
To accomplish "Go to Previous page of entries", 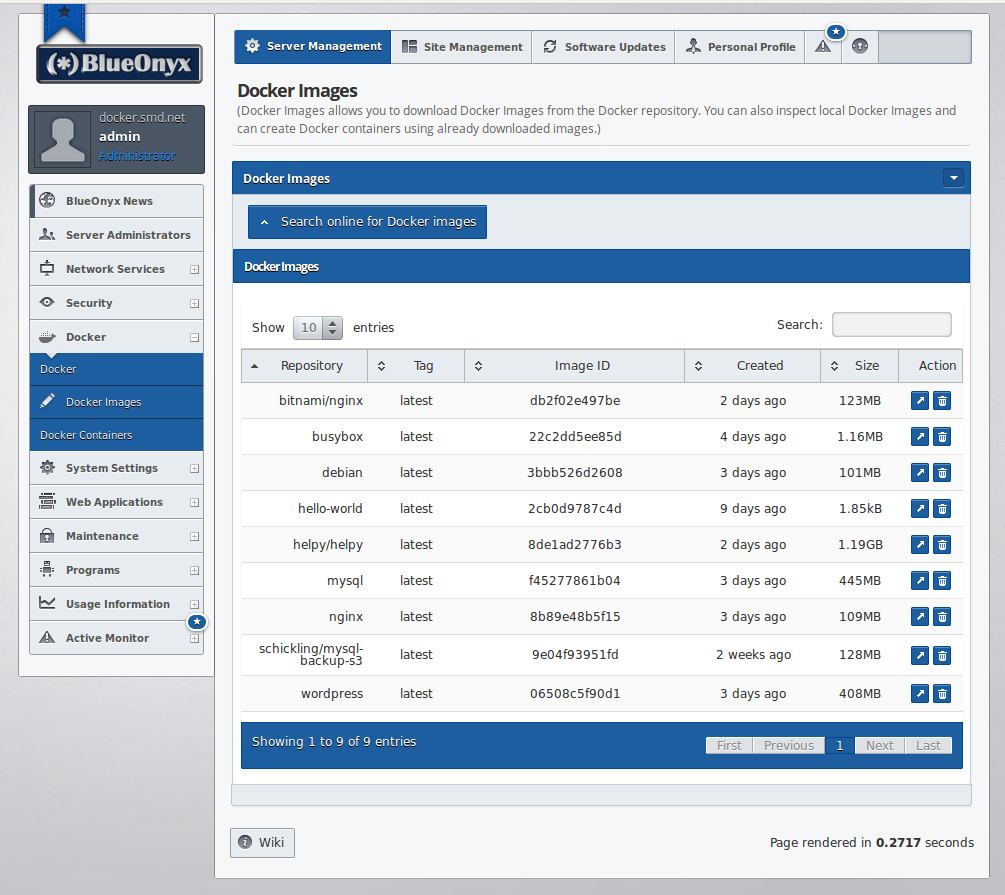I will pyautogui.click(x=789, y=745).
